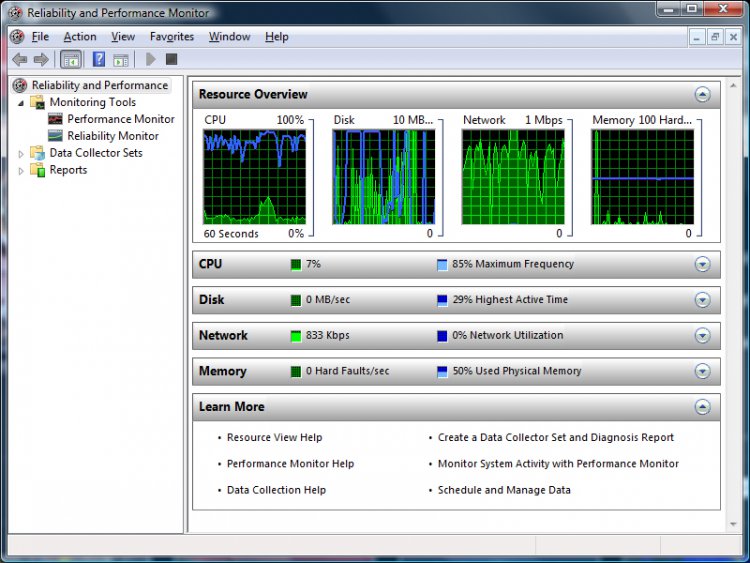Expand the Network details section
Viewport: 750px width, 563px height.
click(x=702, y=336)
